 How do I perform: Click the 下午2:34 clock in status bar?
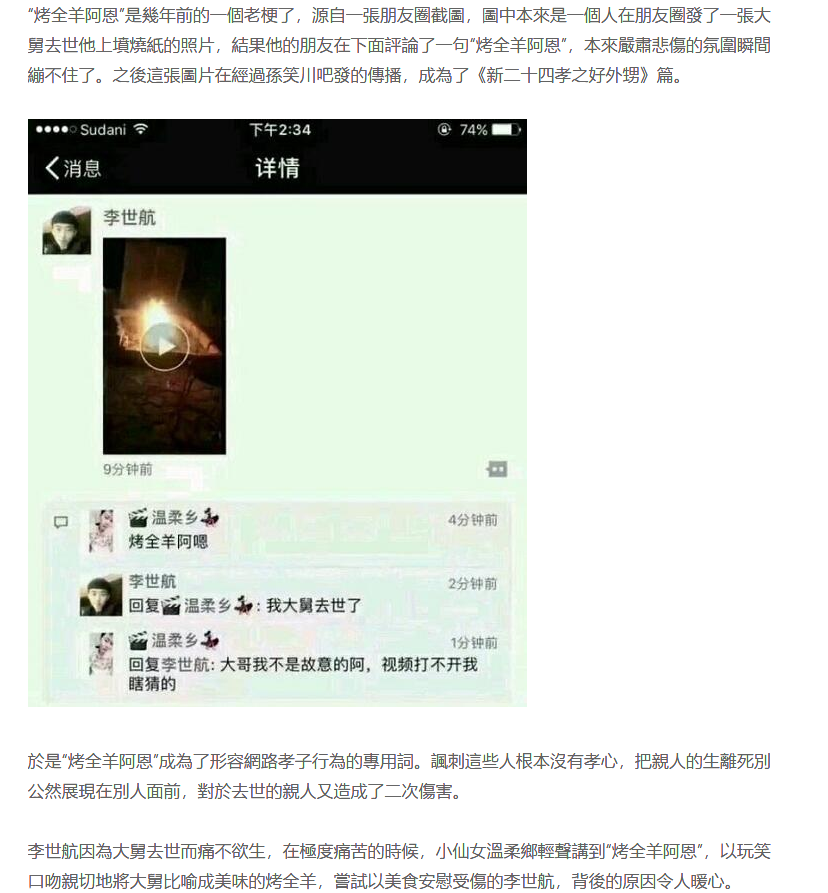tap(280, 130)
